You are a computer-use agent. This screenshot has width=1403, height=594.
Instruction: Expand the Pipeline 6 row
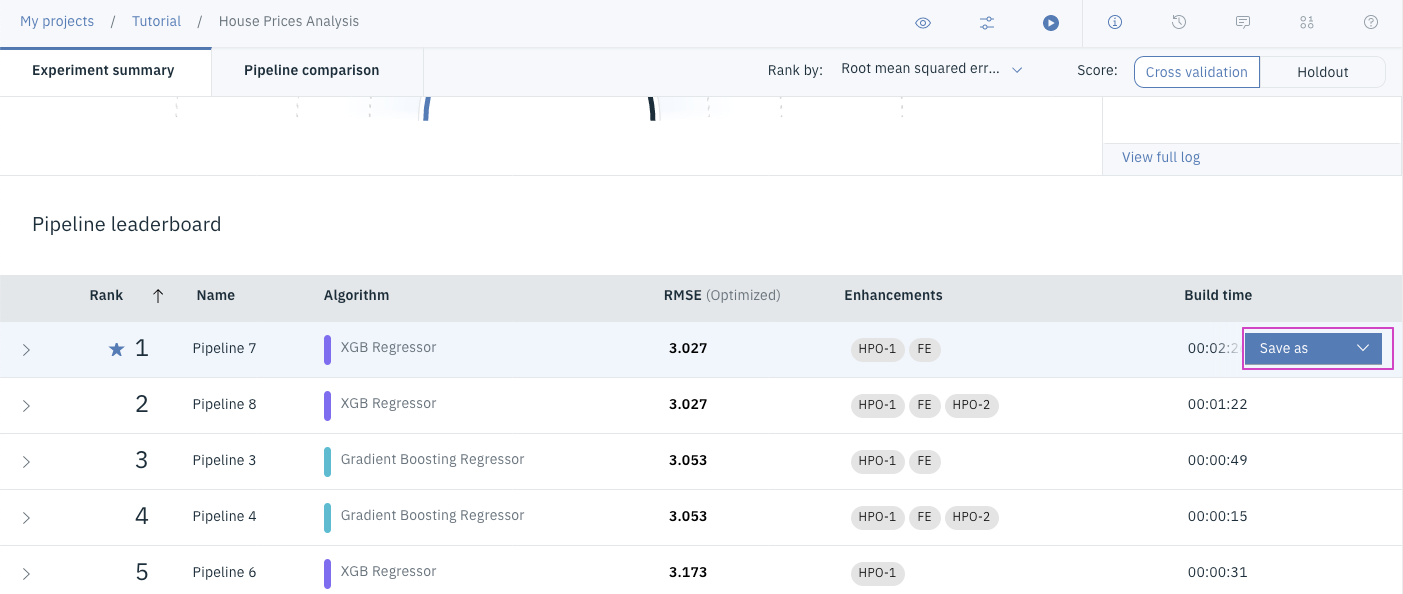tap(26, 573)
